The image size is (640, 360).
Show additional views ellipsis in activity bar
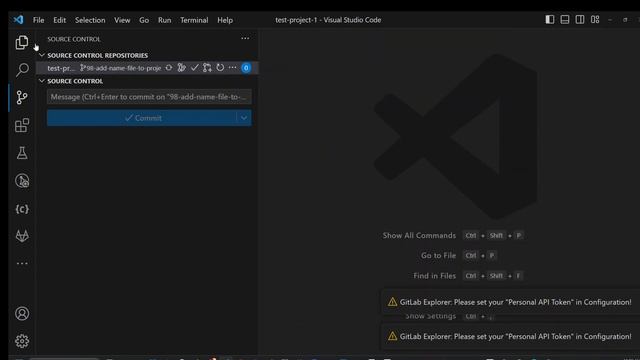coord(22,263)
